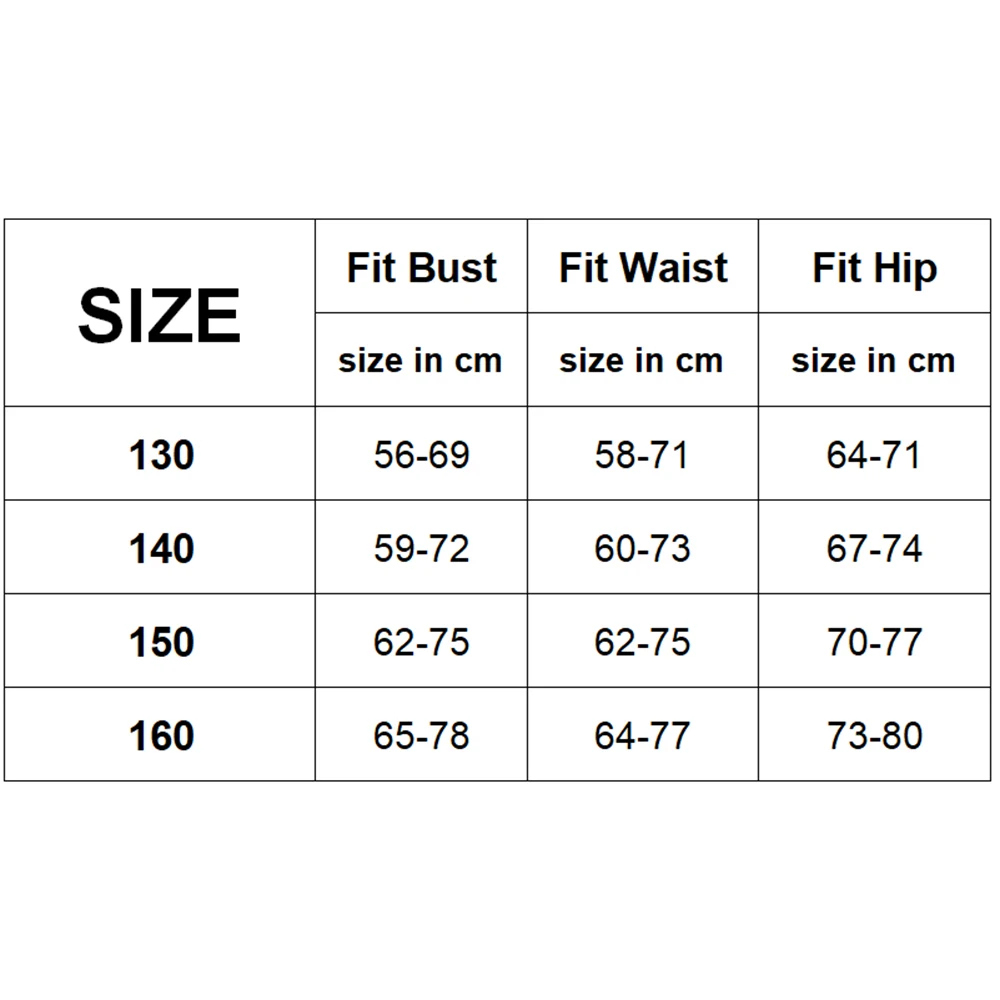Click "size in cm" under Fit Bust
Image resolution: width=1000 pixels, height=1000 pixels.
pyautogui.click(x=420, y=360)
